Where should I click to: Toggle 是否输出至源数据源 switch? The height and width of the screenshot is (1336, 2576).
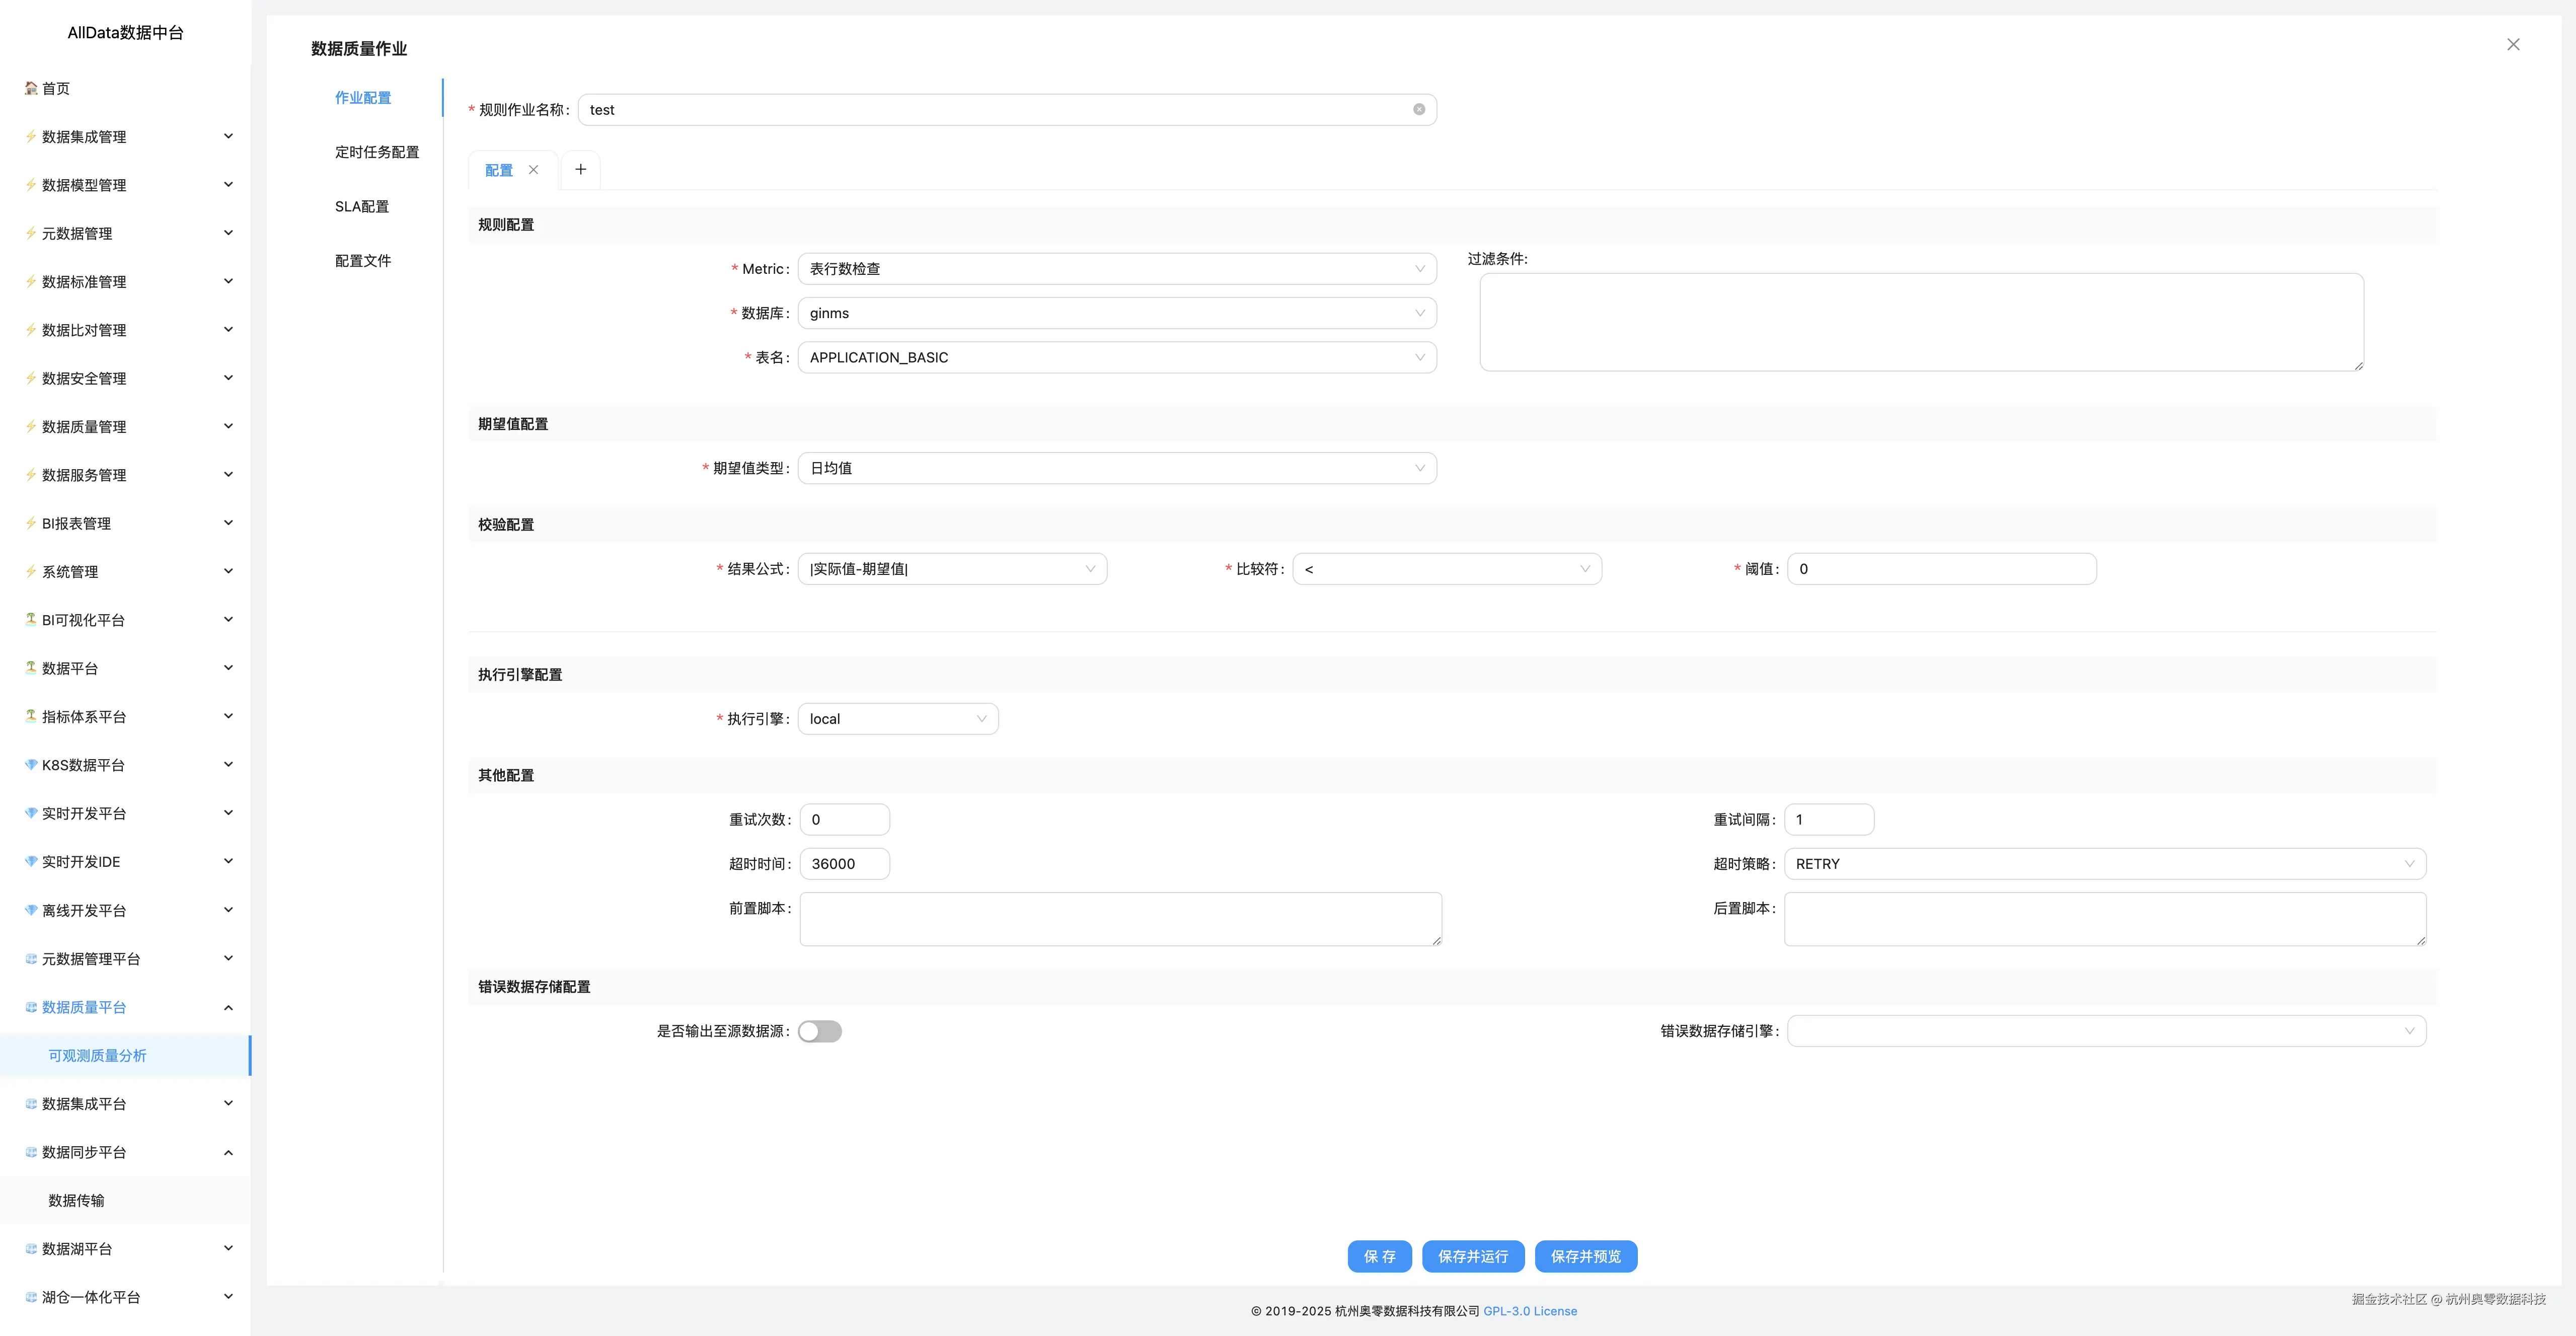click(819, 1031)
